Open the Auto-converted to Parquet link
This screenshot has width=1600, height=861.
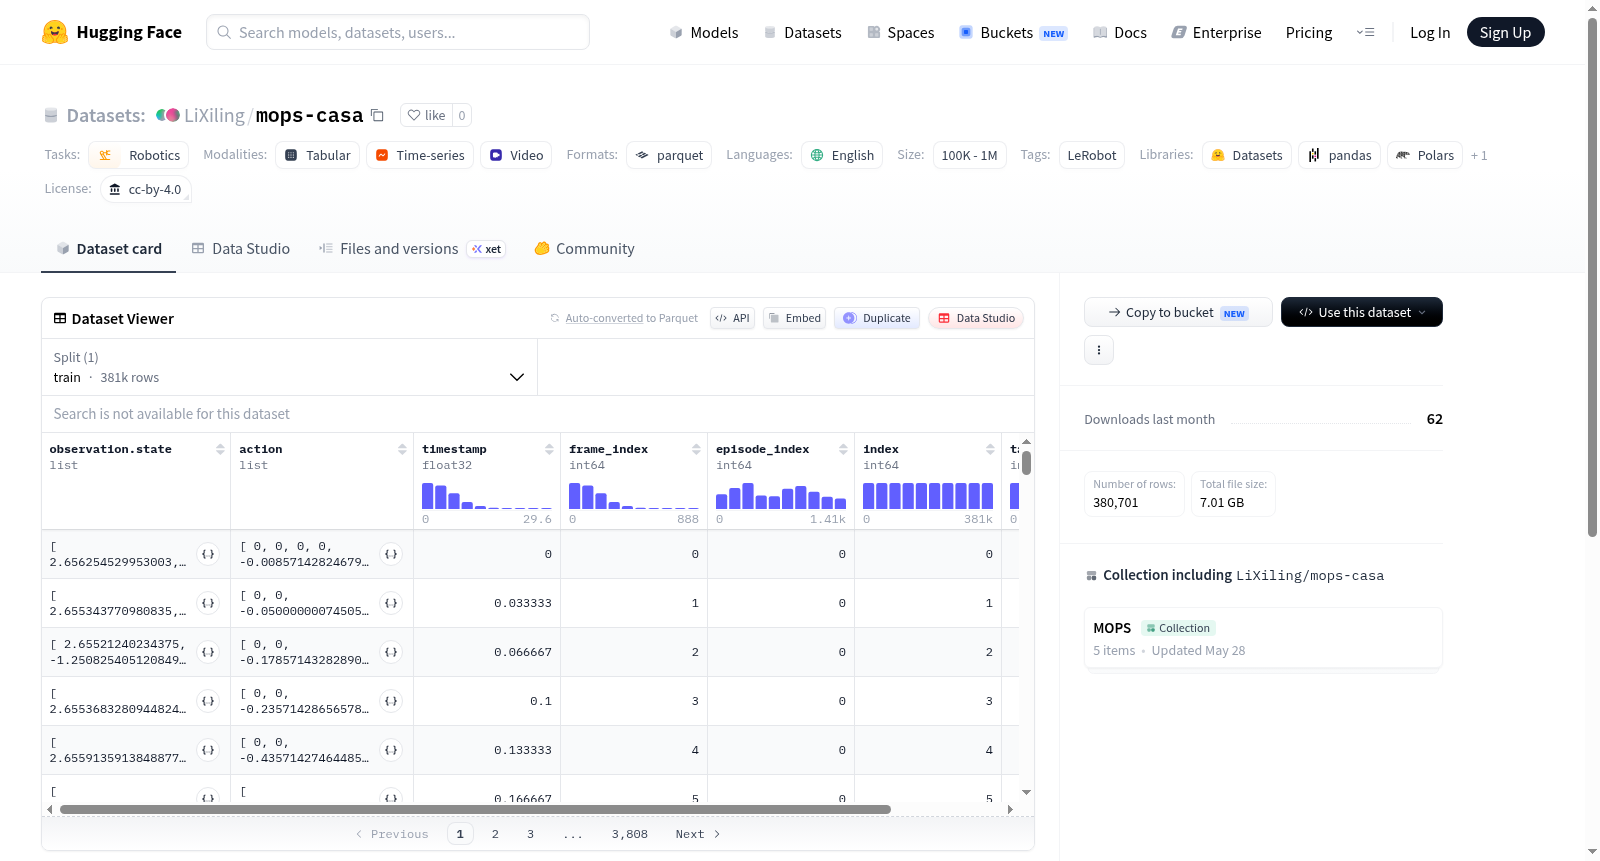(604, 318)
